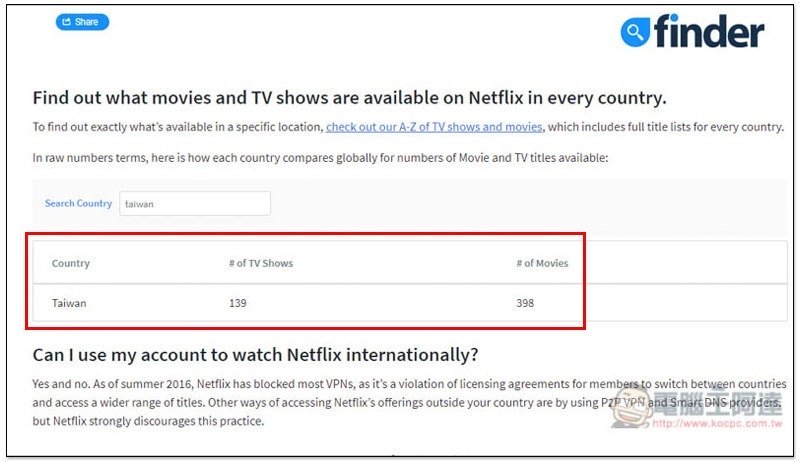The height and width of the screenshot is (462, 800).
Task: Click the finder magnifying glass logo icon
Action: tap(634, 33)
